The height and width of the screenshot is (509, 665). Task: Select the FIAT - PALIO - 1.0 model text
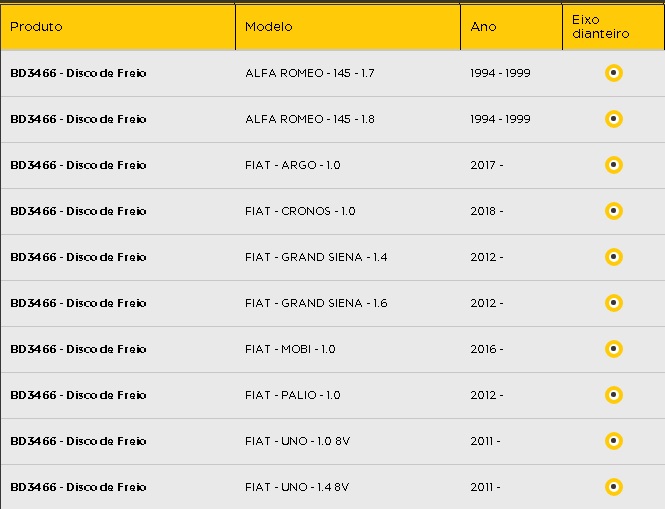click(293, 395)
